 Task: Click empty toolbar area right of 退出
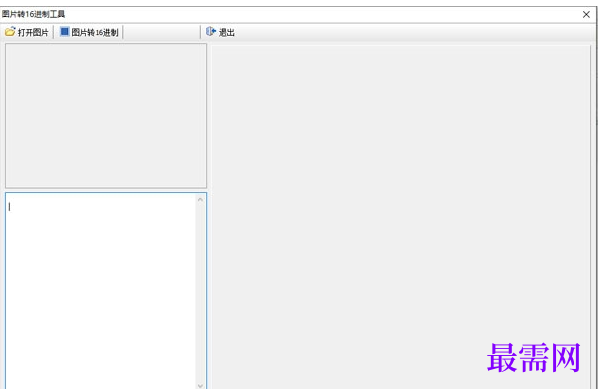(x=414, y=32)
